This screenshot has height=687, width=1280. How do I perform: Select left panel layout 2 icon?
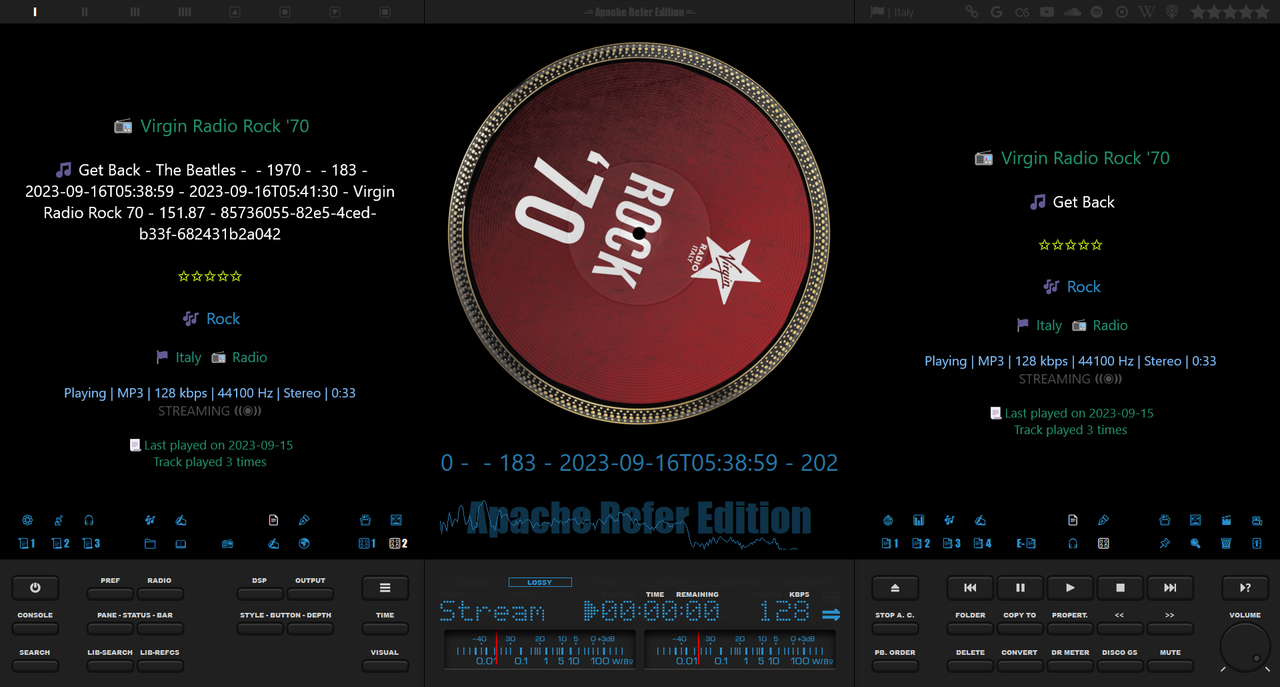(x=60, y=543)
